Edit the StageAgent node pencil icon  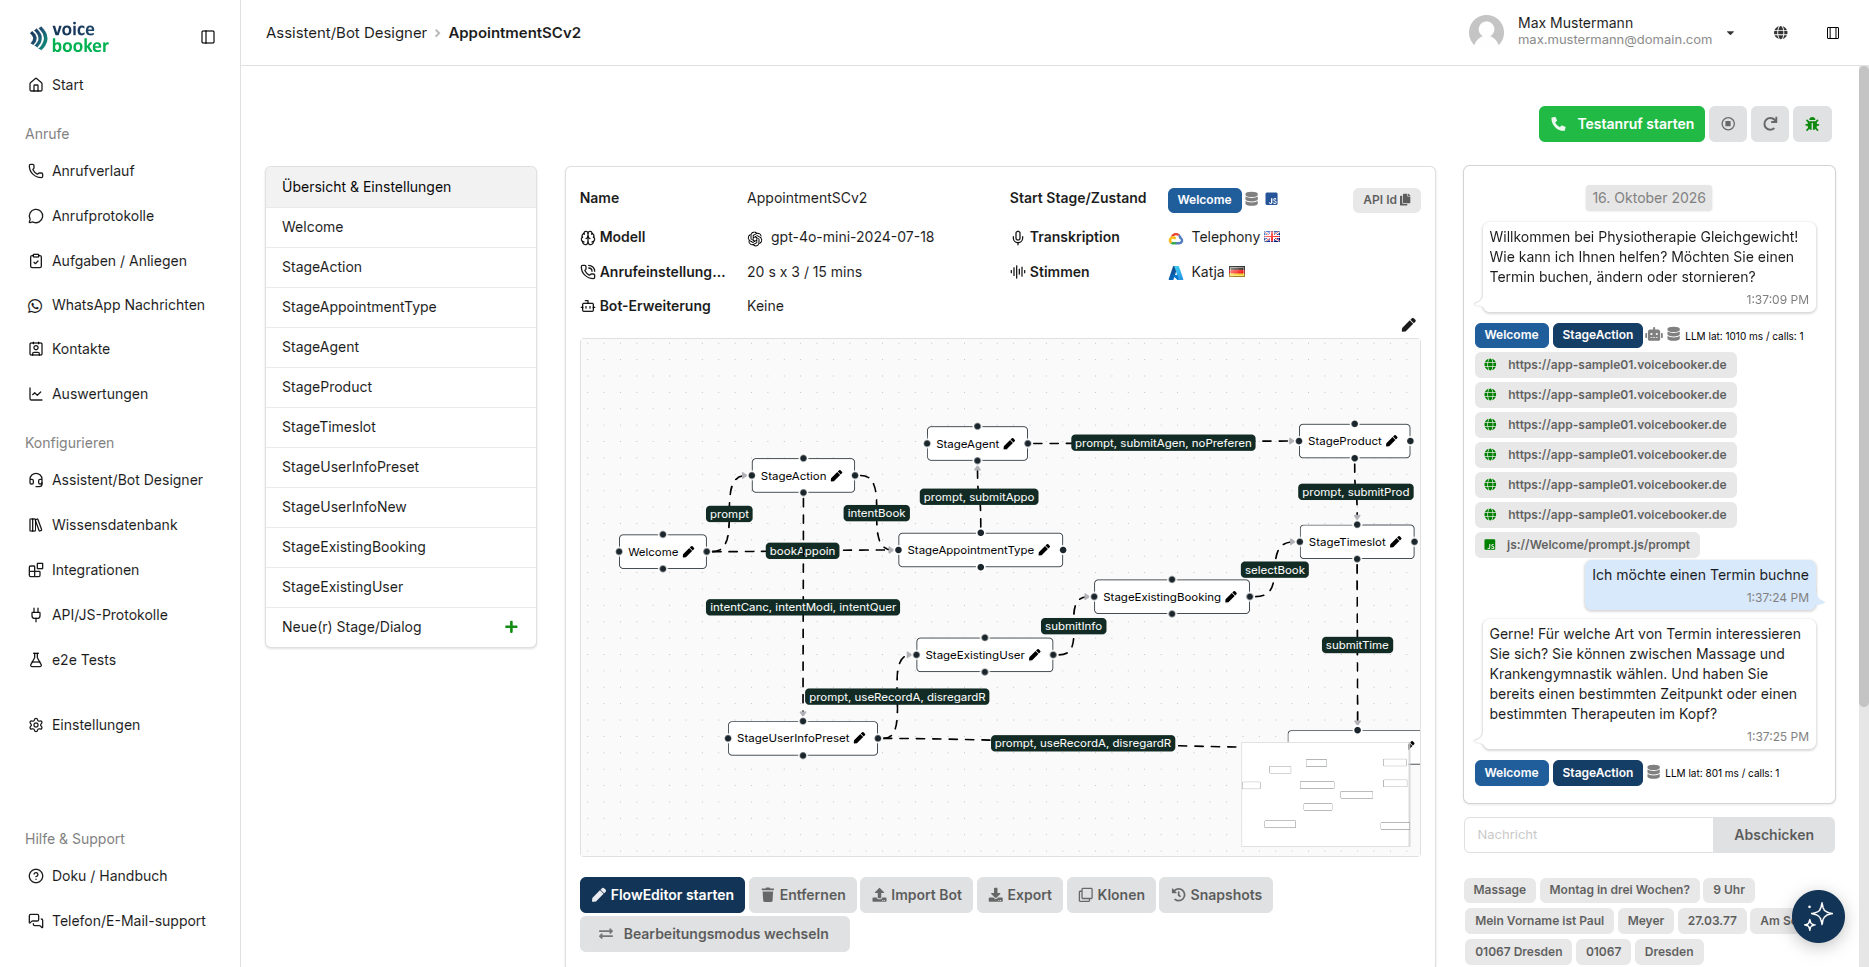[1009, 444]
